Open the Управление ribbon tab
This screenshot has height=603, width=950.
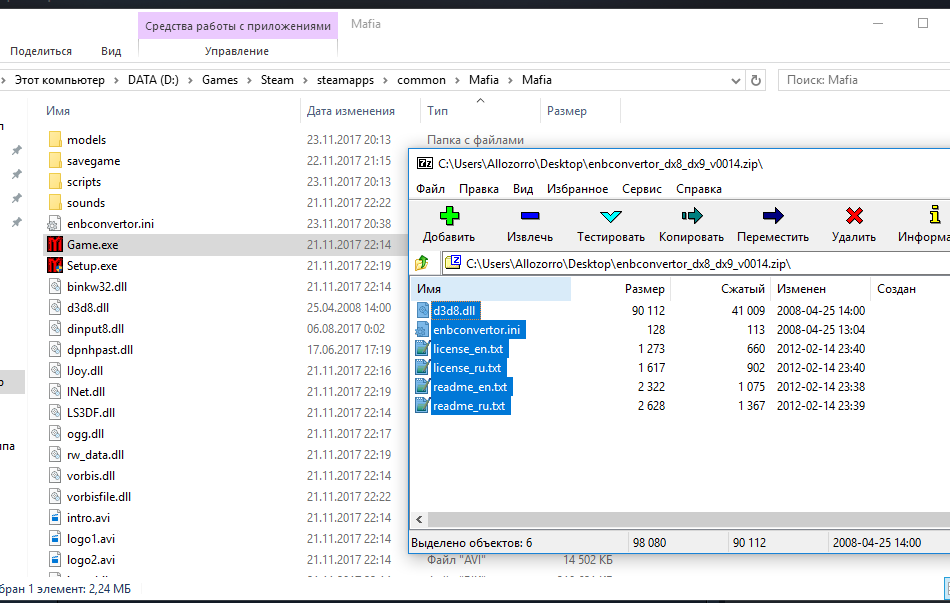pos(237,52)
